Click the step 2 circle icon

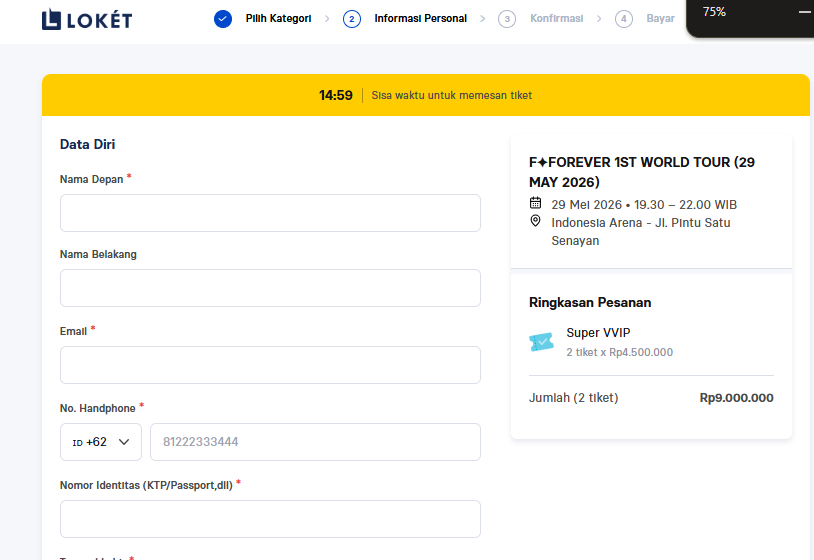(351, 19)
